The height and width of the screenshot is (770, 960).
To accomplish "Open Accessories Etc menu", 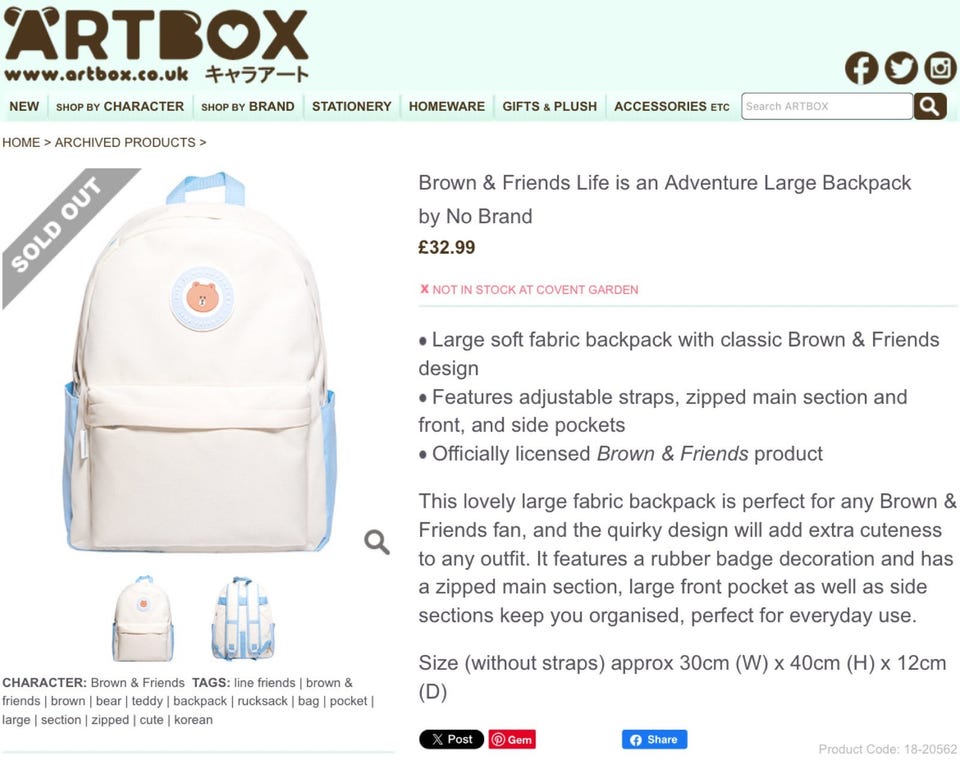I will (672, 107).
